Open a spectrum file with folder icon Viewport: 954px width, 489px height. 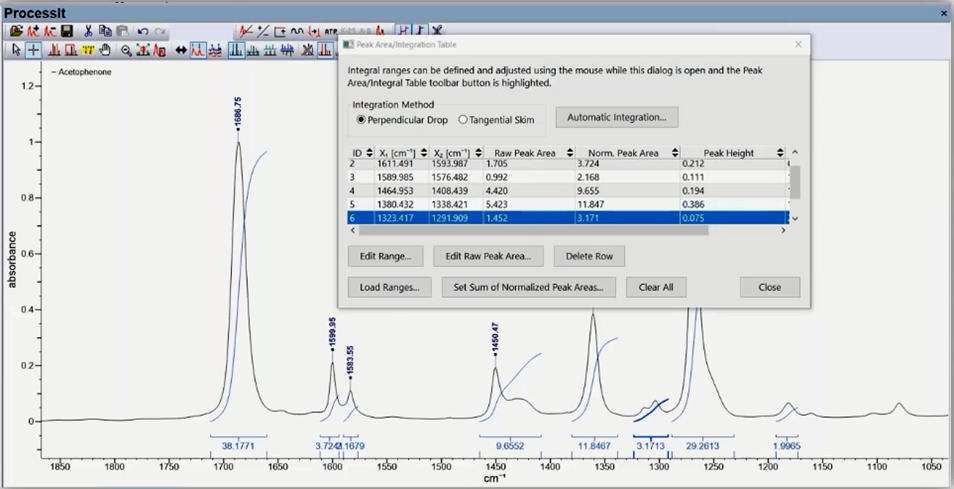(16, 30)
